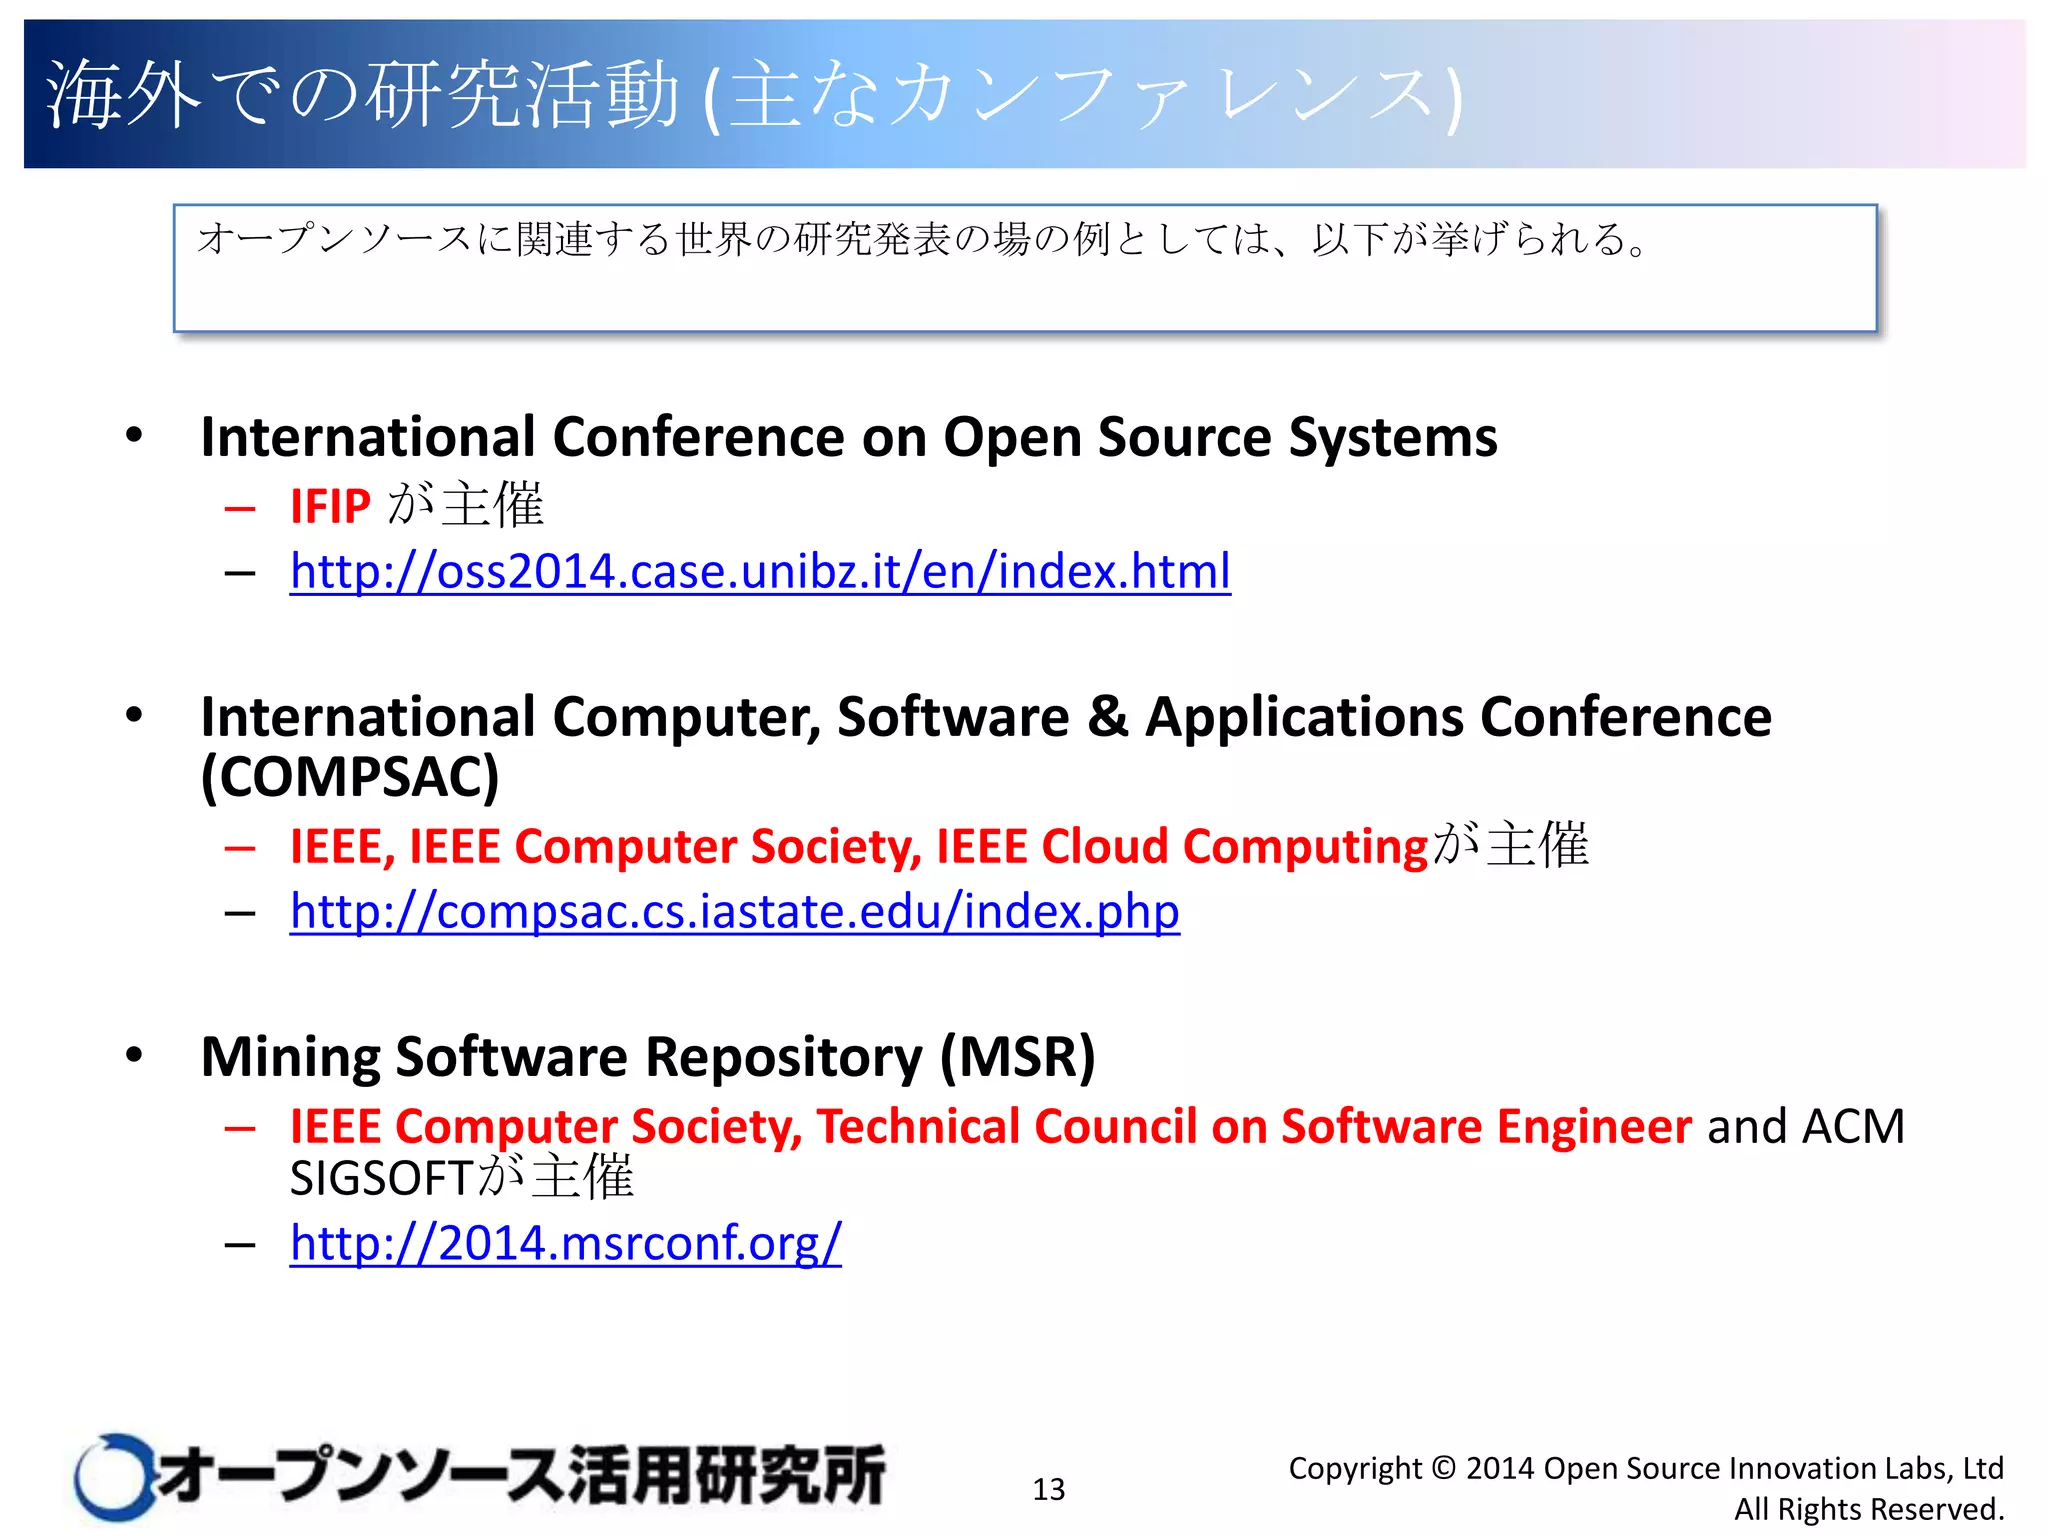The height and width of the screenshot is (1536, 2048).
Task: Select the Mining Software Repository (MSR) heading
Action: point(648,1057)
